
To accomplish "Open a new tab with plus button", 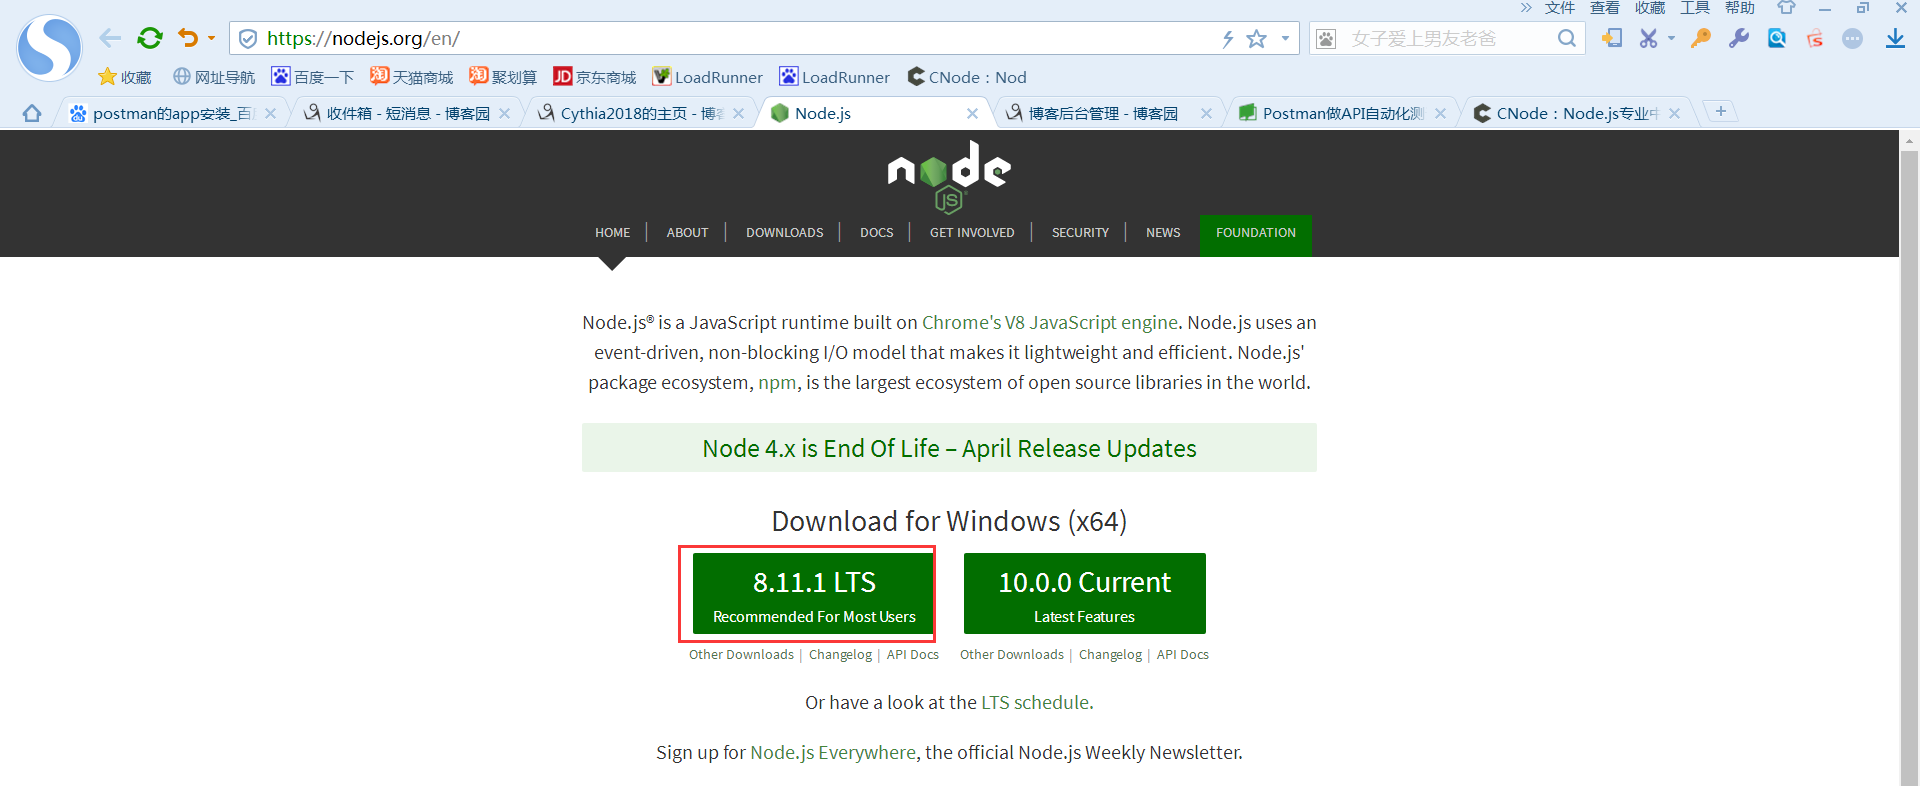I will pos(1720,111).
